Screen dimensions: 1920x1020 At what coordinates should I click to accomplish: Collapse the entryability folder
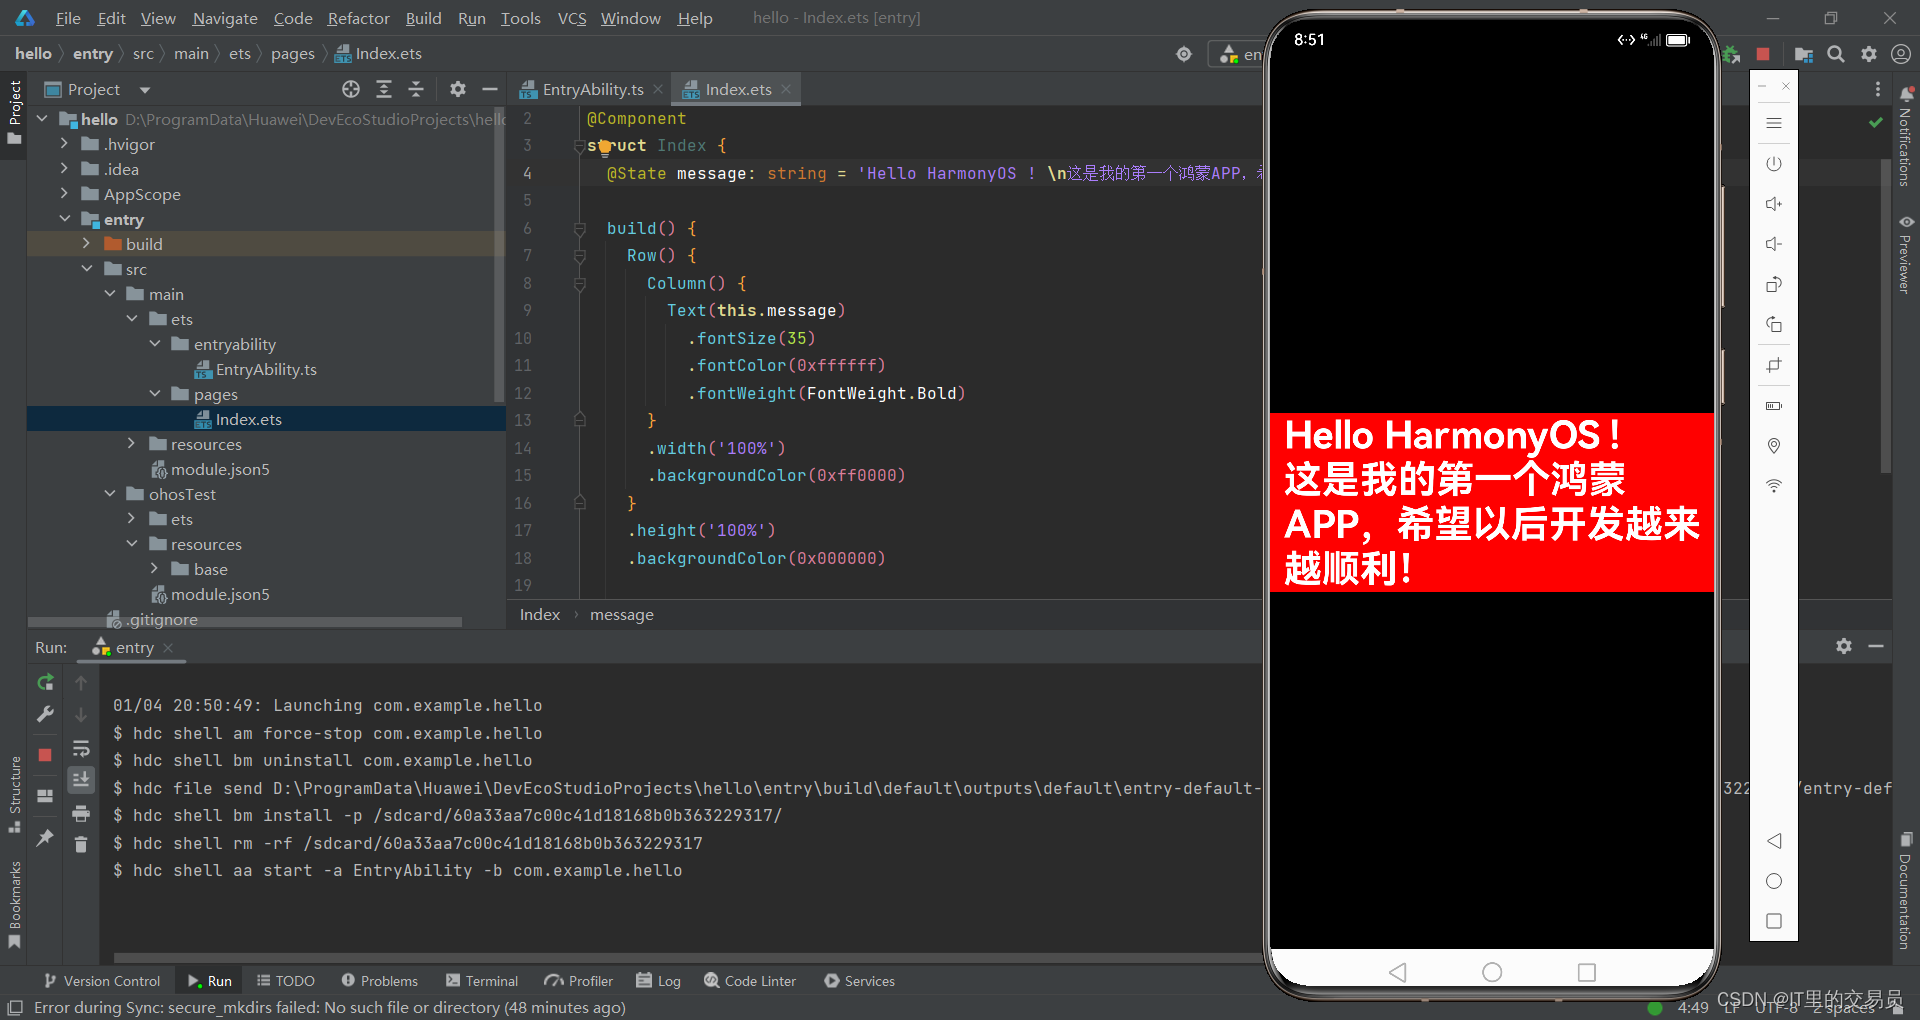(x=154, y=344)
